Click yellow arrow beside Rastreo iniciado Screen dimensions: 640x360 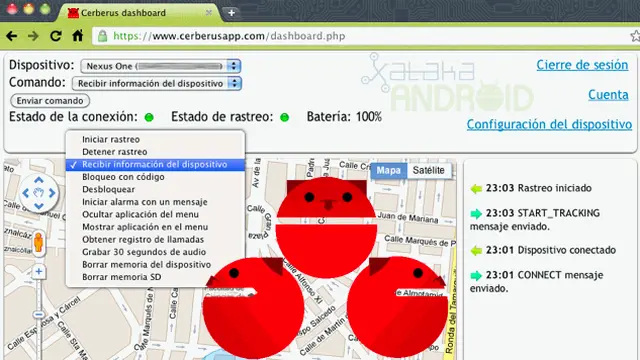(476, 189)
